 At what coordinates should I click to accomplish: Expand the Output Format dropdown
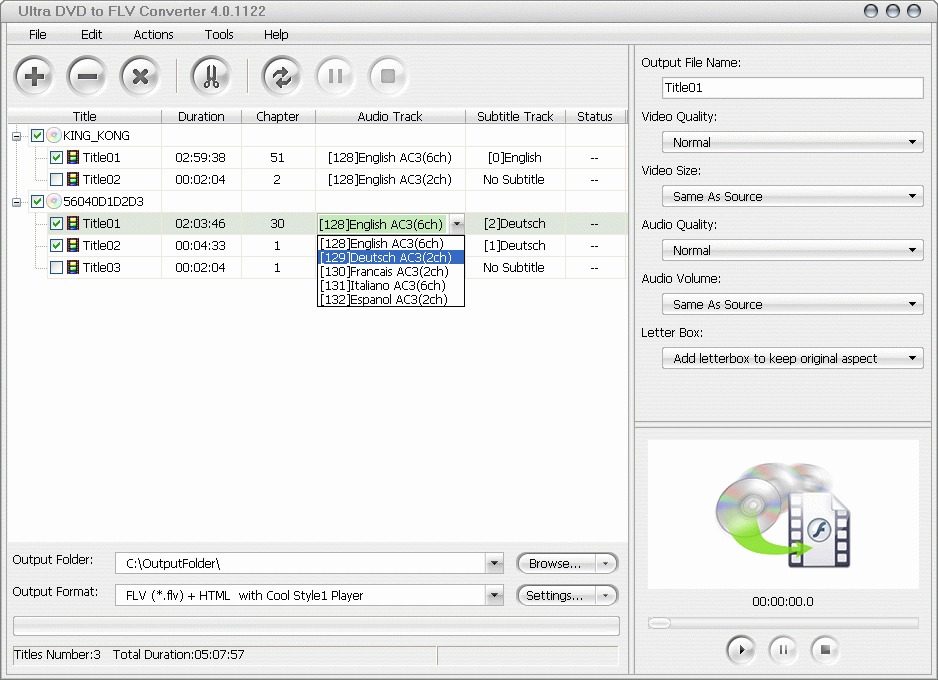click(x=494, y=595)
